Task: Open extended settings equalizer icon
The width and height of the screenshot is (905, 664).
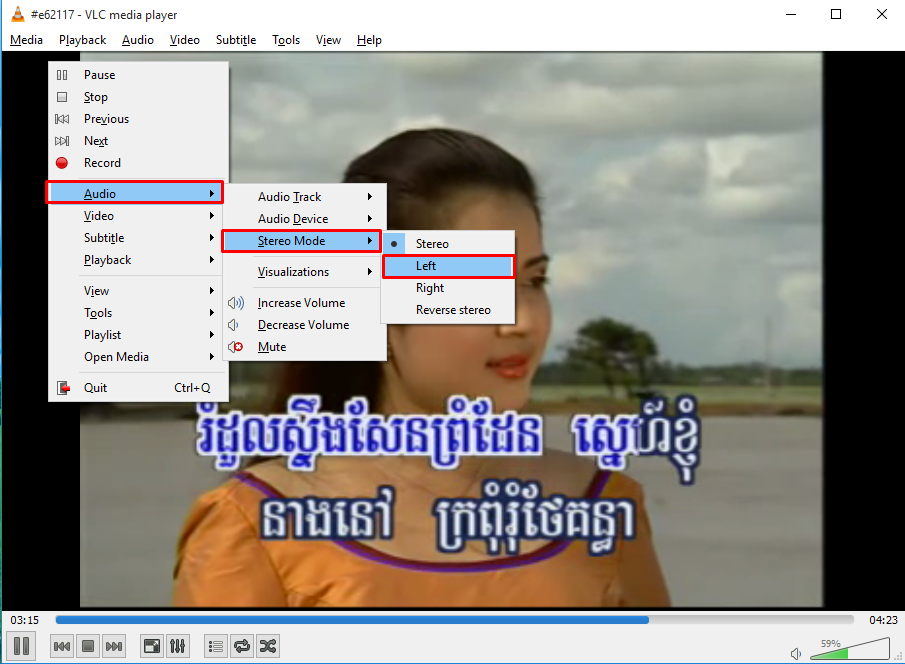Action: tap(177, 646)
